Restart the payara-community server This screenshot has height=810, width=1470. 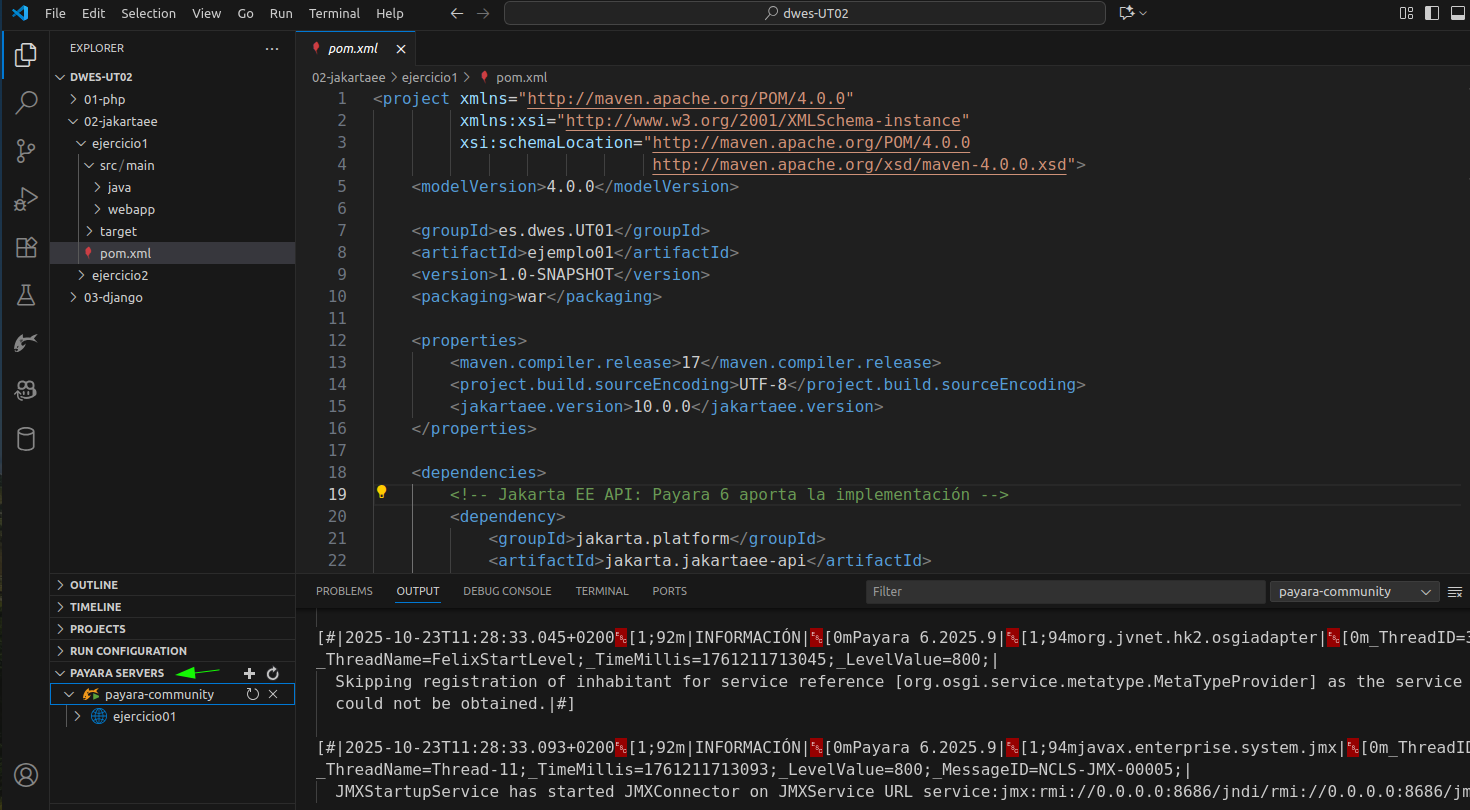pyautogui.click(x=253, y=694)
